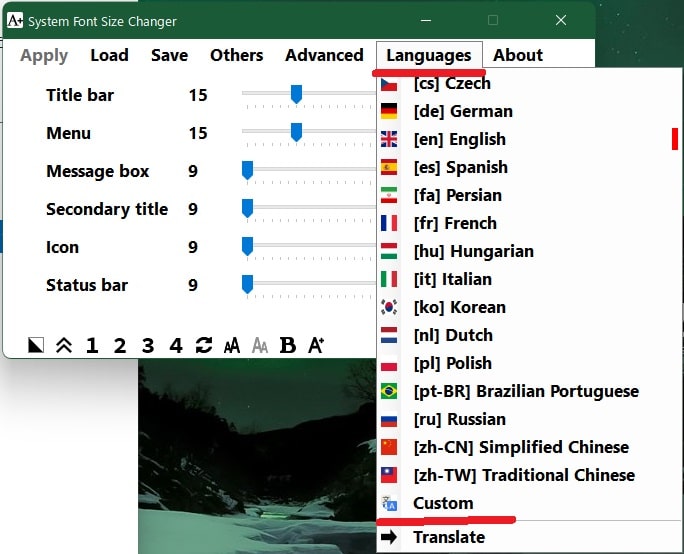The width and height of the screenshot is (684, 554).
Task: Close the Languages menu
Action: tap(429, 55)
